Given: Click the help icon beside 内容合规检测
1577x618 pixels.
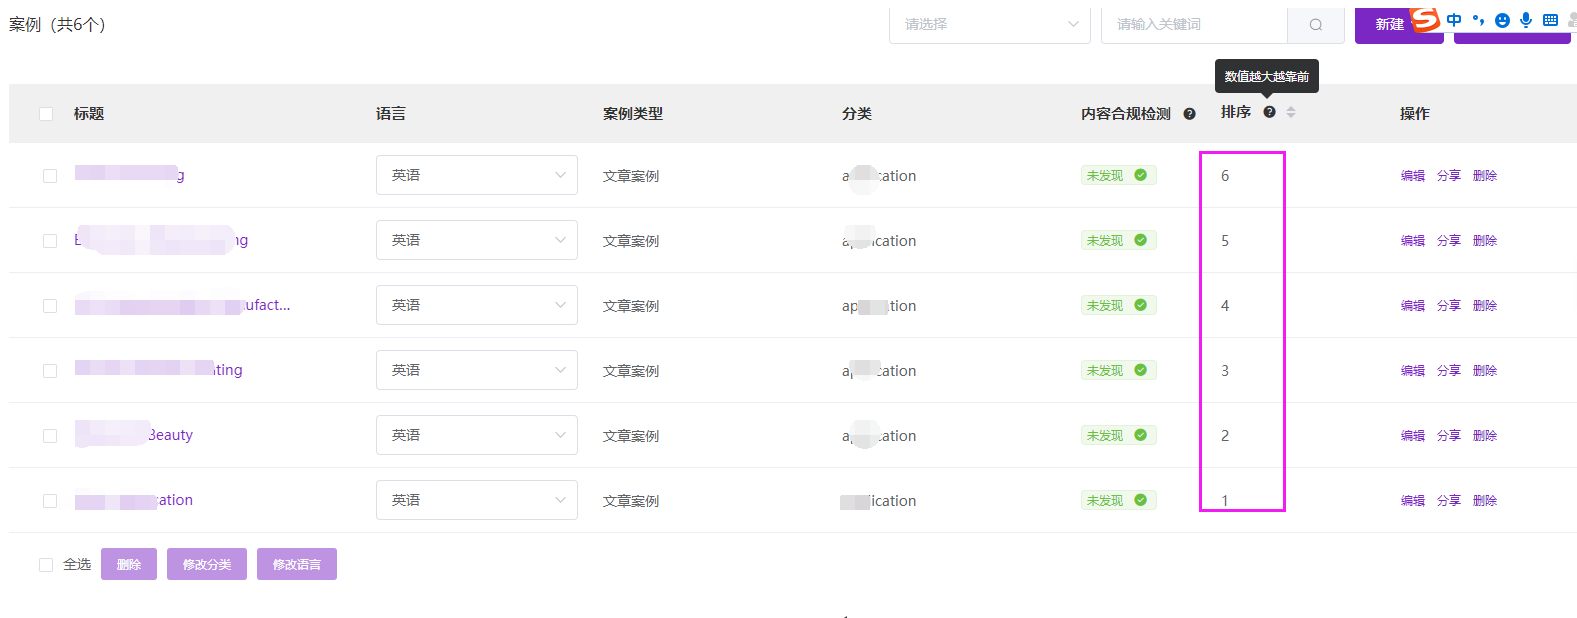Looking at the screenshot, I should 1189,114.
